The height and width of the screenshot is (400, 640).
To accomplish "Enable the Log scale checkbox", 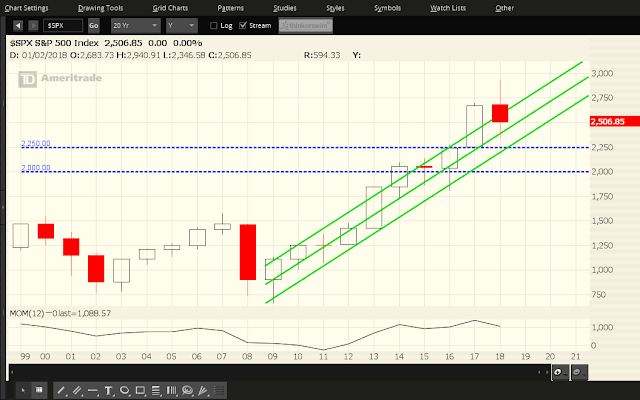I will click(213, 26).
